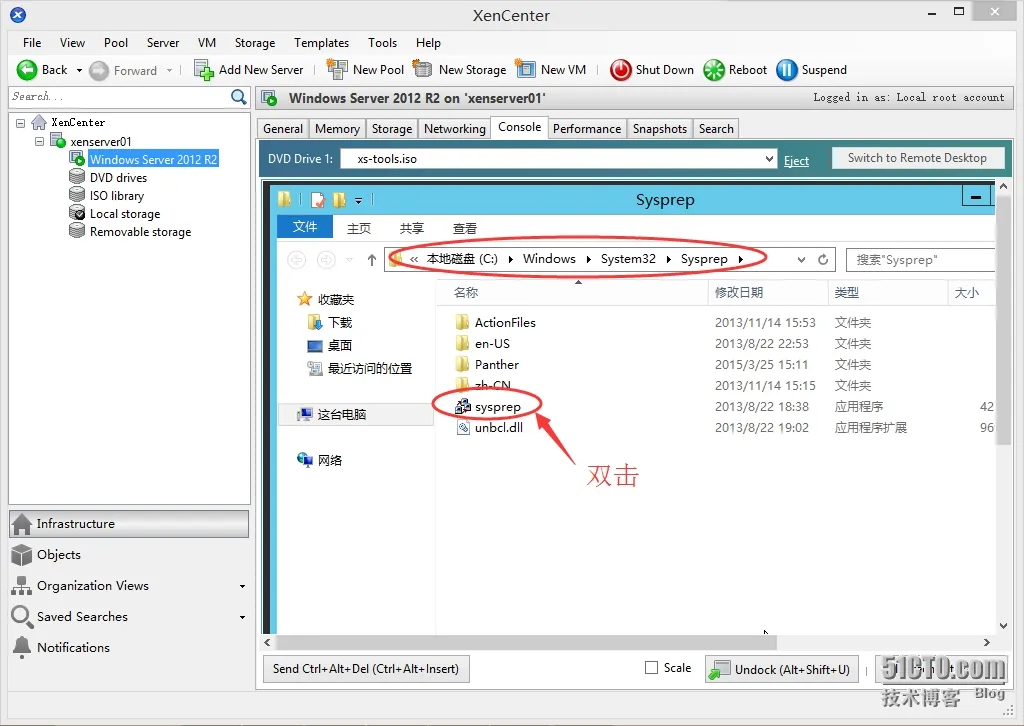
Task: Click Switch to Remote Desktop button
Action: 917,158
